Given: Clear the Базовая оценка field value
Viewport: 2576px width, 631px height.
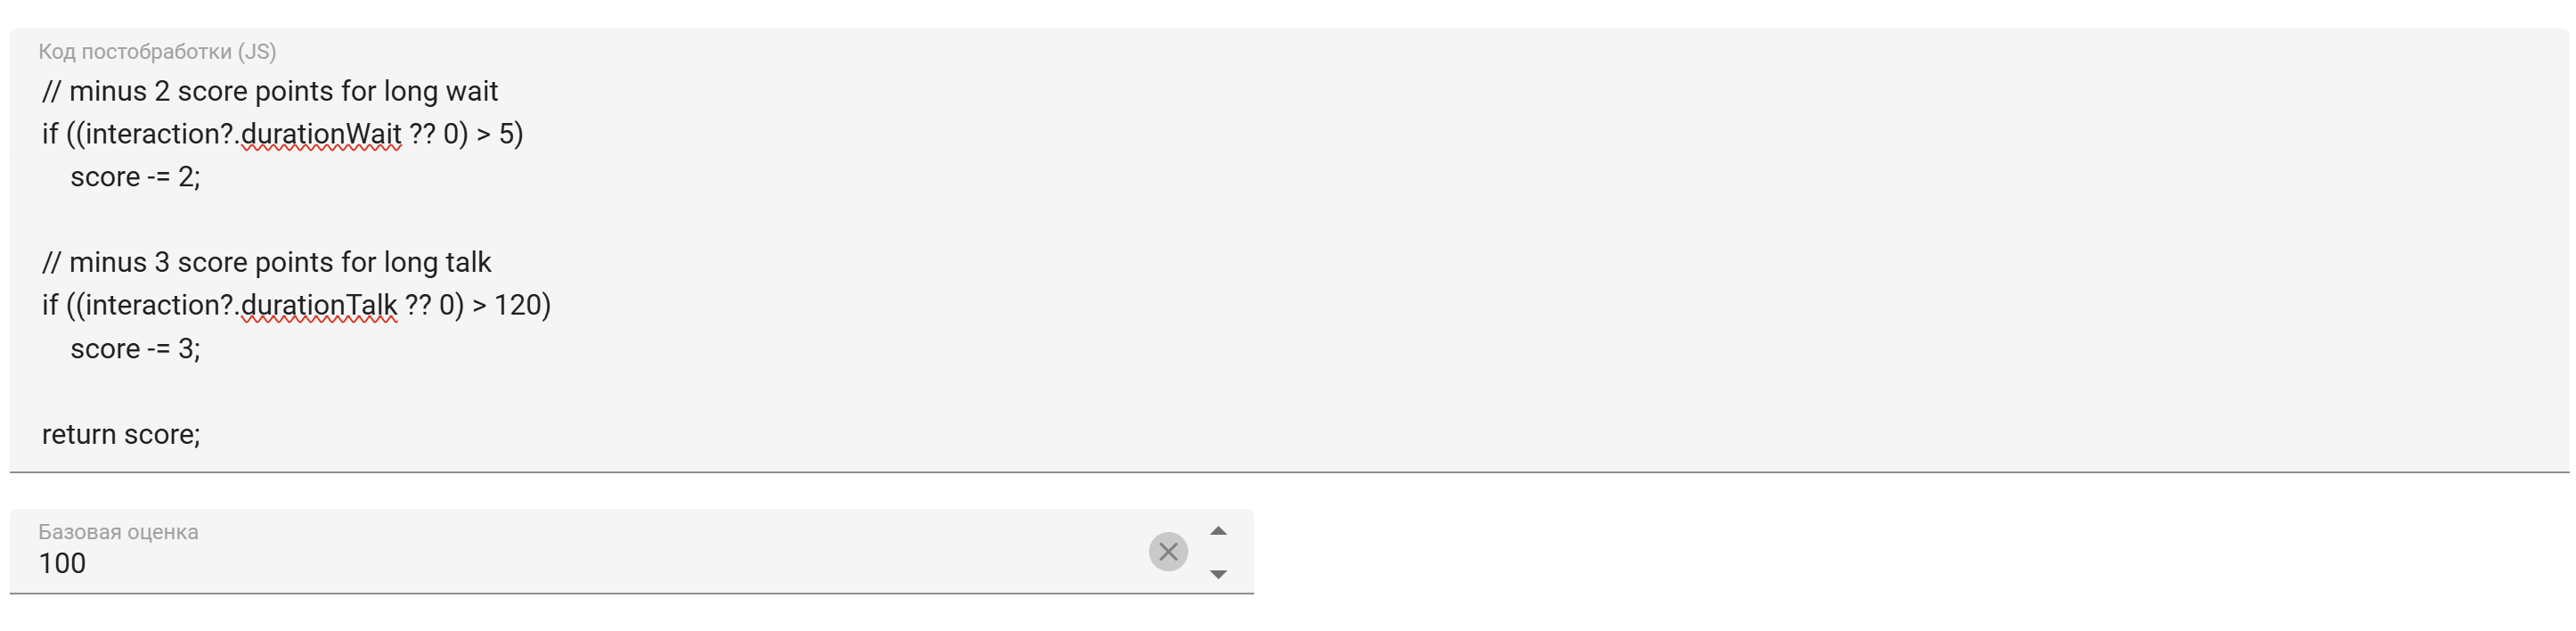Looking at the screenshot, I should (1167, 552).
